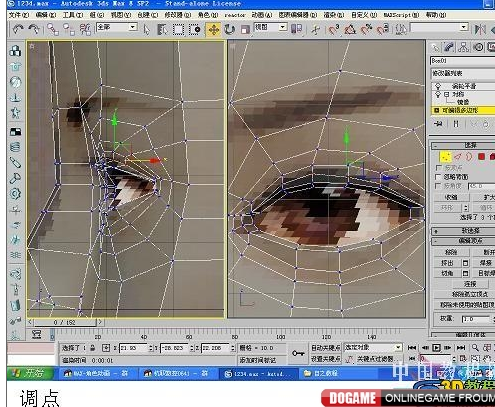The image size is (495, 407).
Task: Click the Connect (连接) button
Action: 470,284
